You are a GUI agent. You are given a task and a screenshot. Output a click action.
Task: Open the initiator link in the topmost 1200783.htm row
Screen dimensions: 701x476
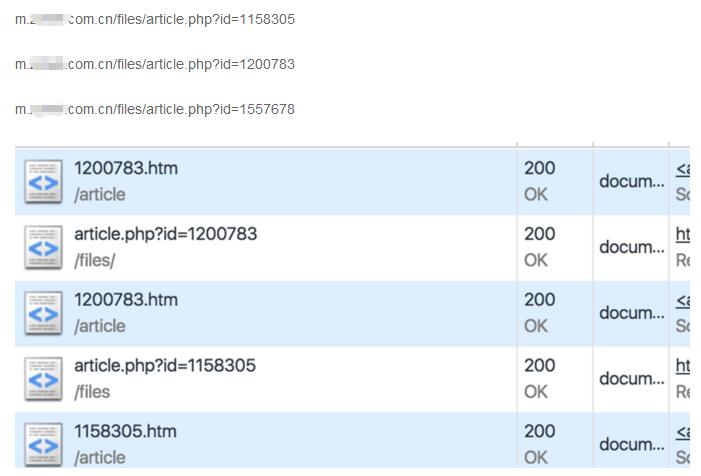(x=683, y=169)
